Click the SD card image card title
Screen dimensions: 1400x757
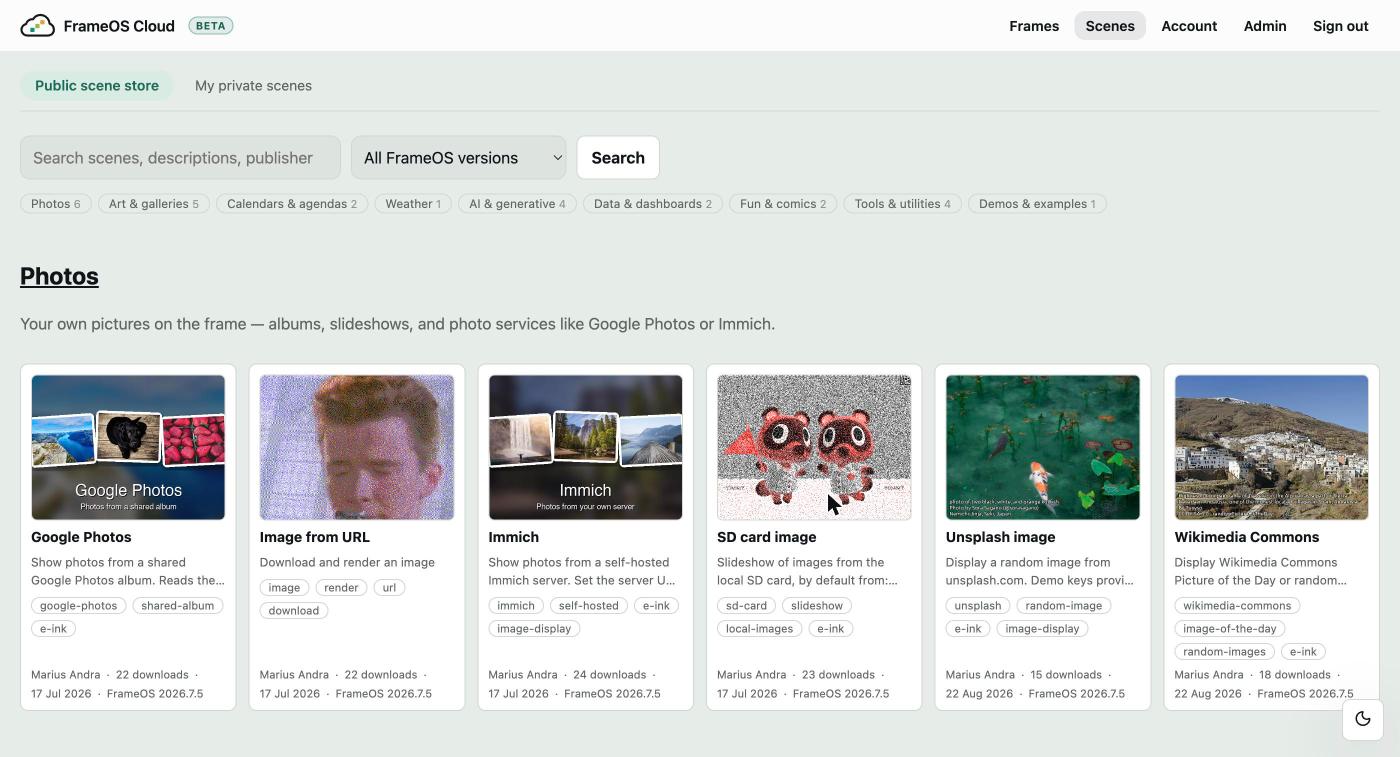(767, 537)
